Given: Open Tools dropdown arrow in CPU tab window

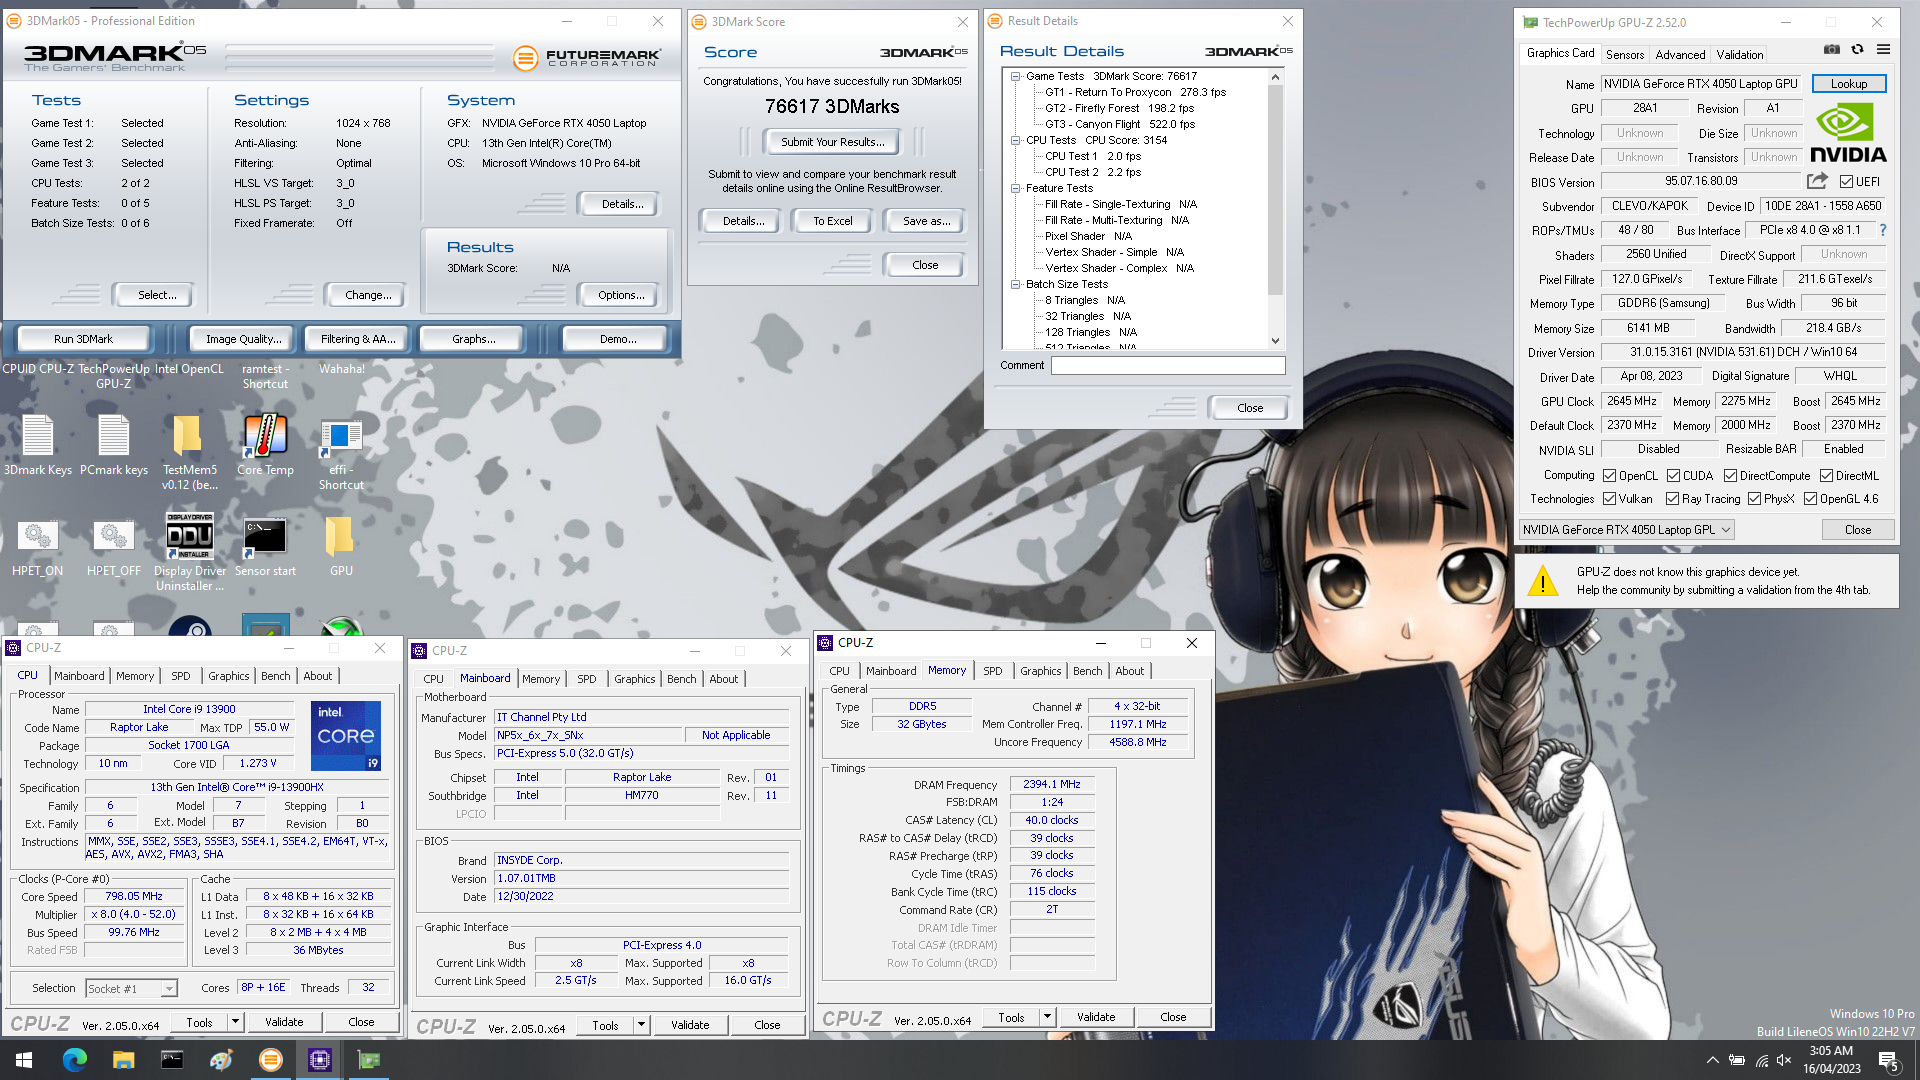Looking at the screenshot, I should 235,1022.
